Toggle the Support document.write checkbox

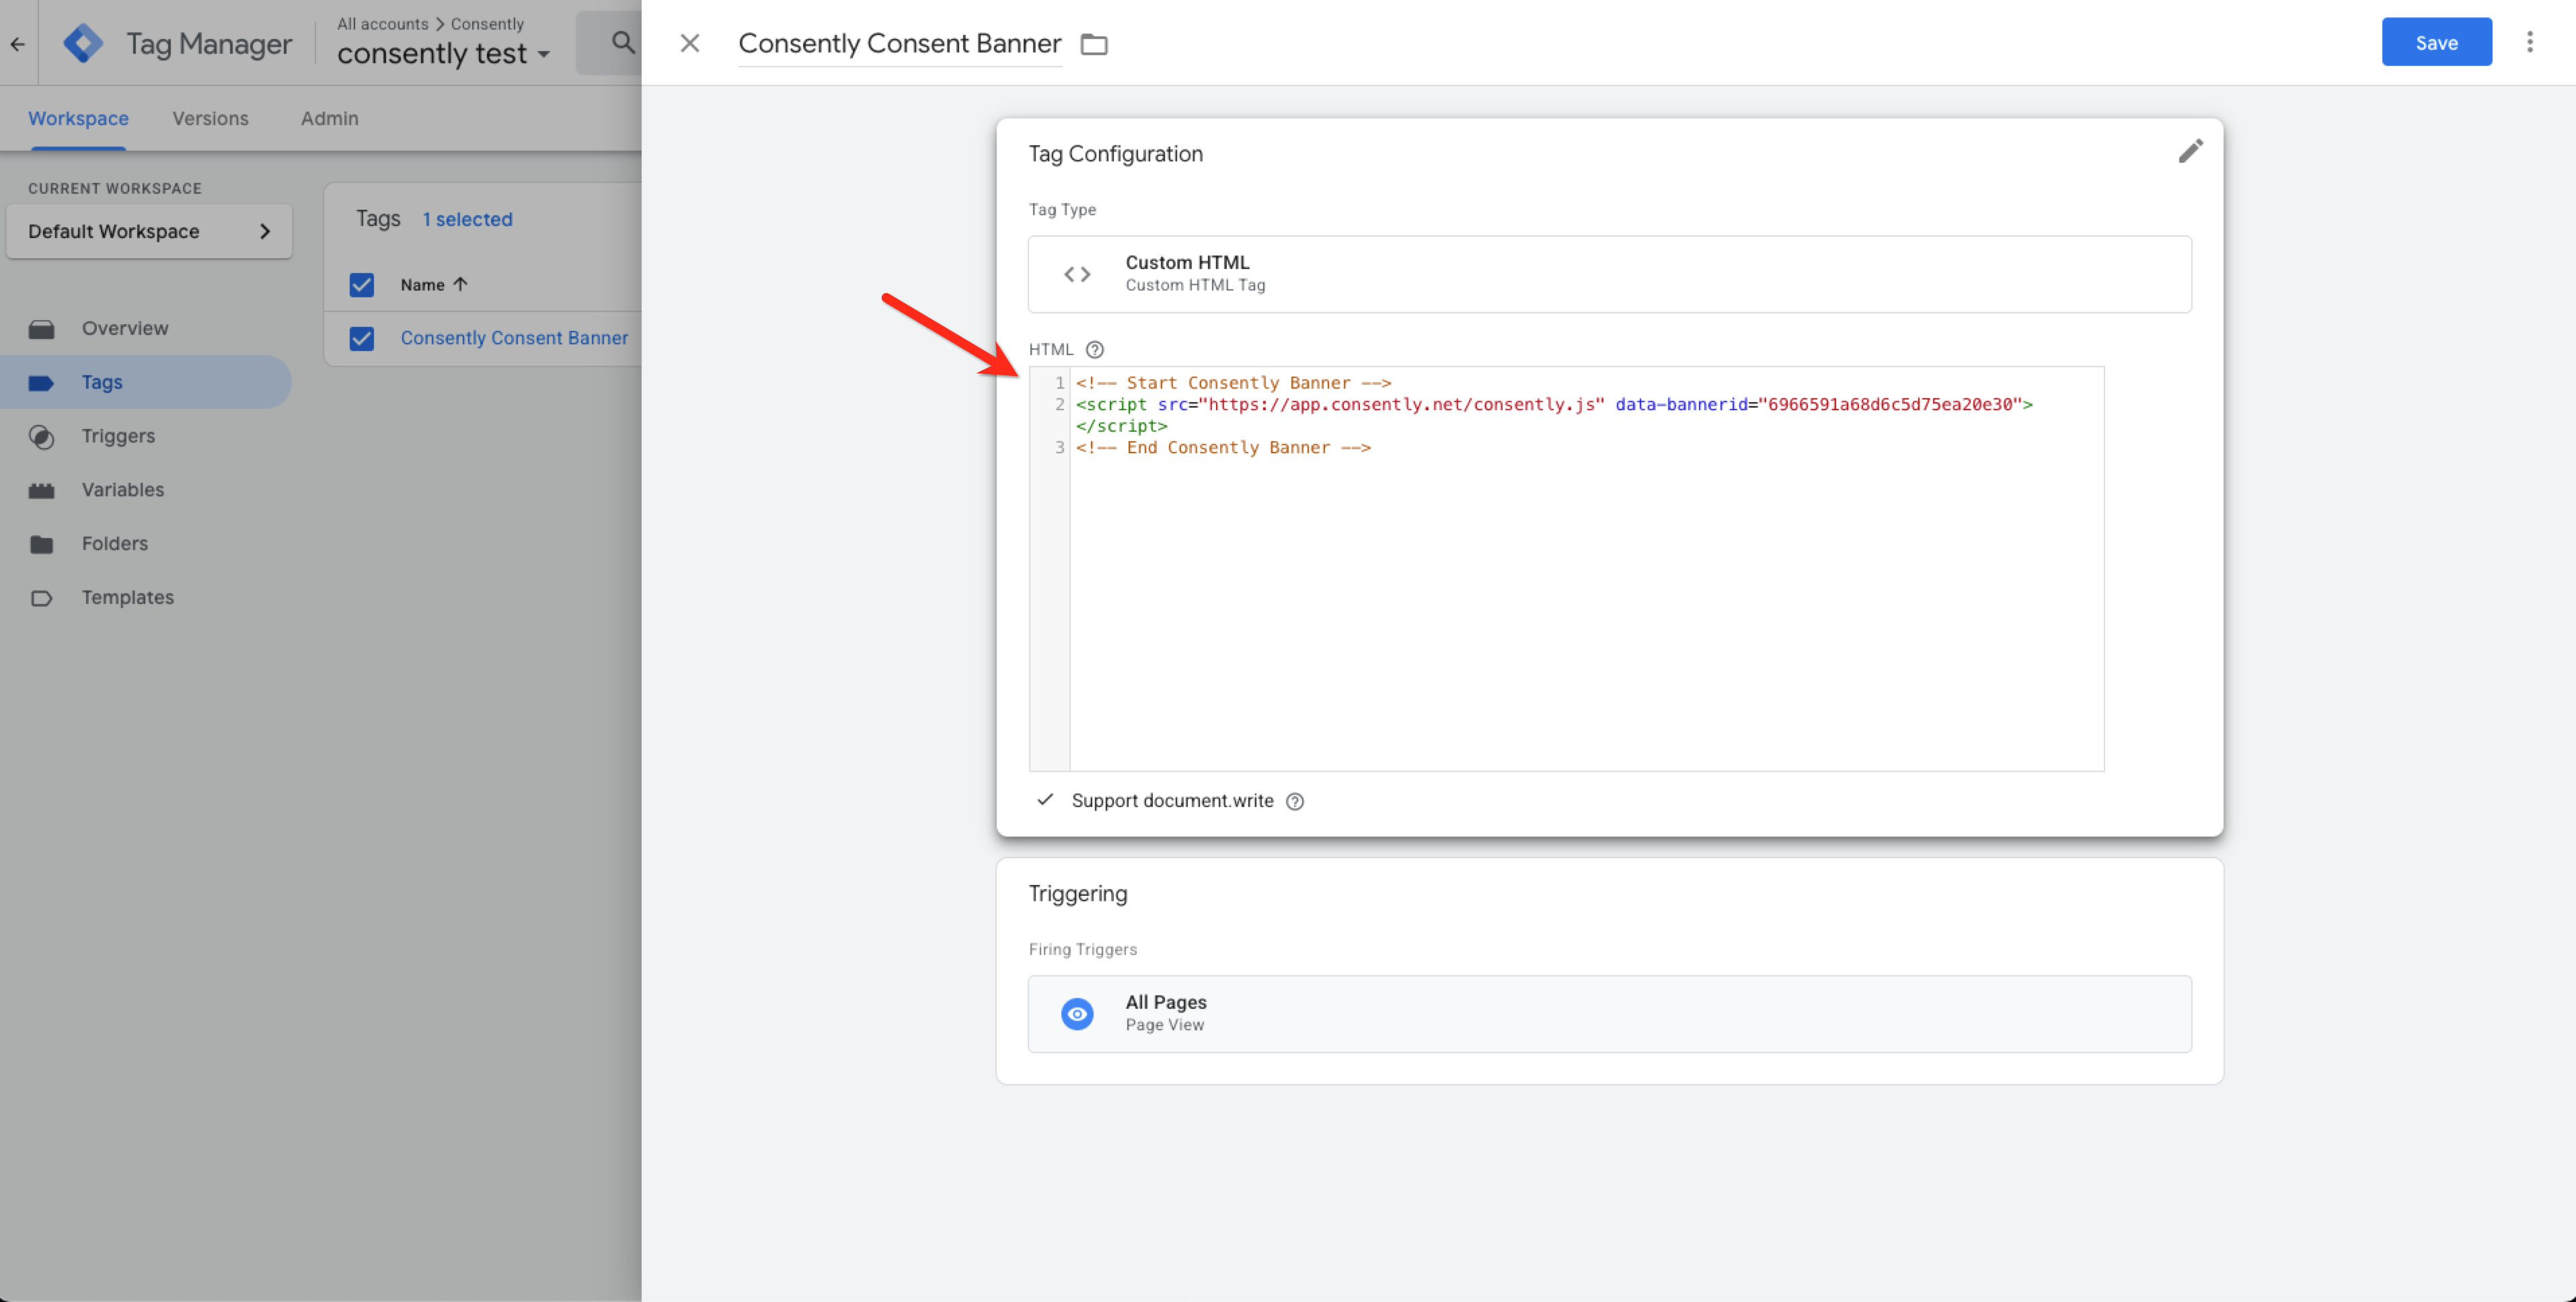point(1045,800)
